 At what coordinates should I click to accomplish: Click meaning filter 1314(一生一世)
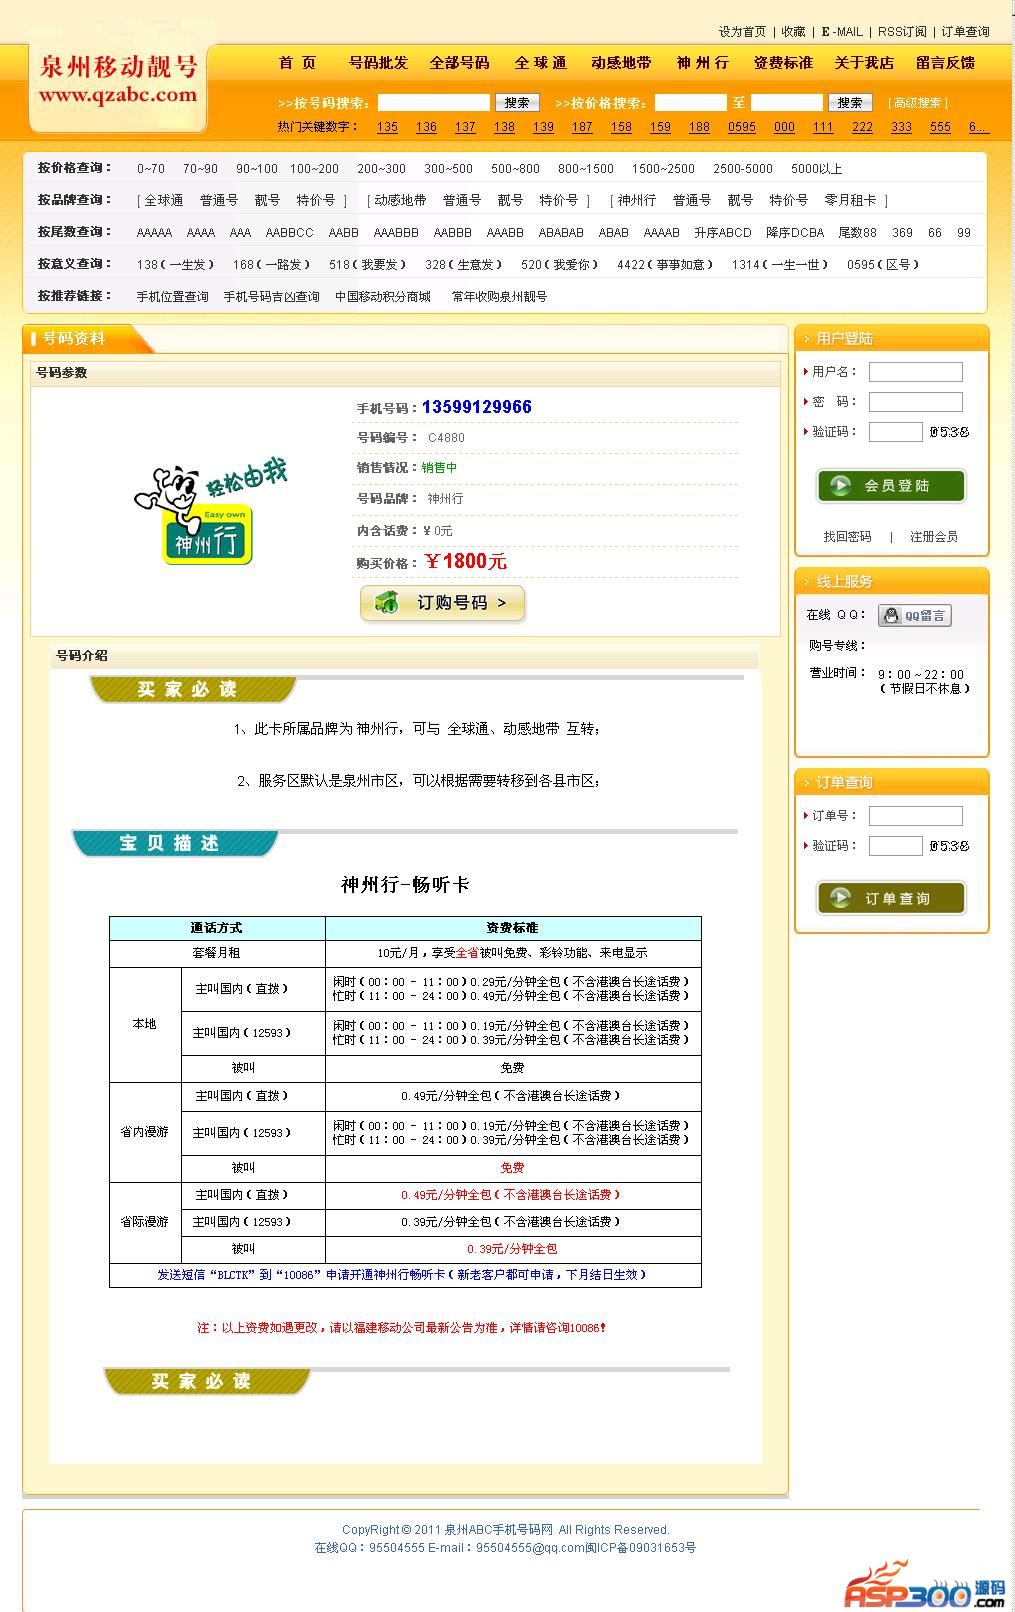[780, 265]
